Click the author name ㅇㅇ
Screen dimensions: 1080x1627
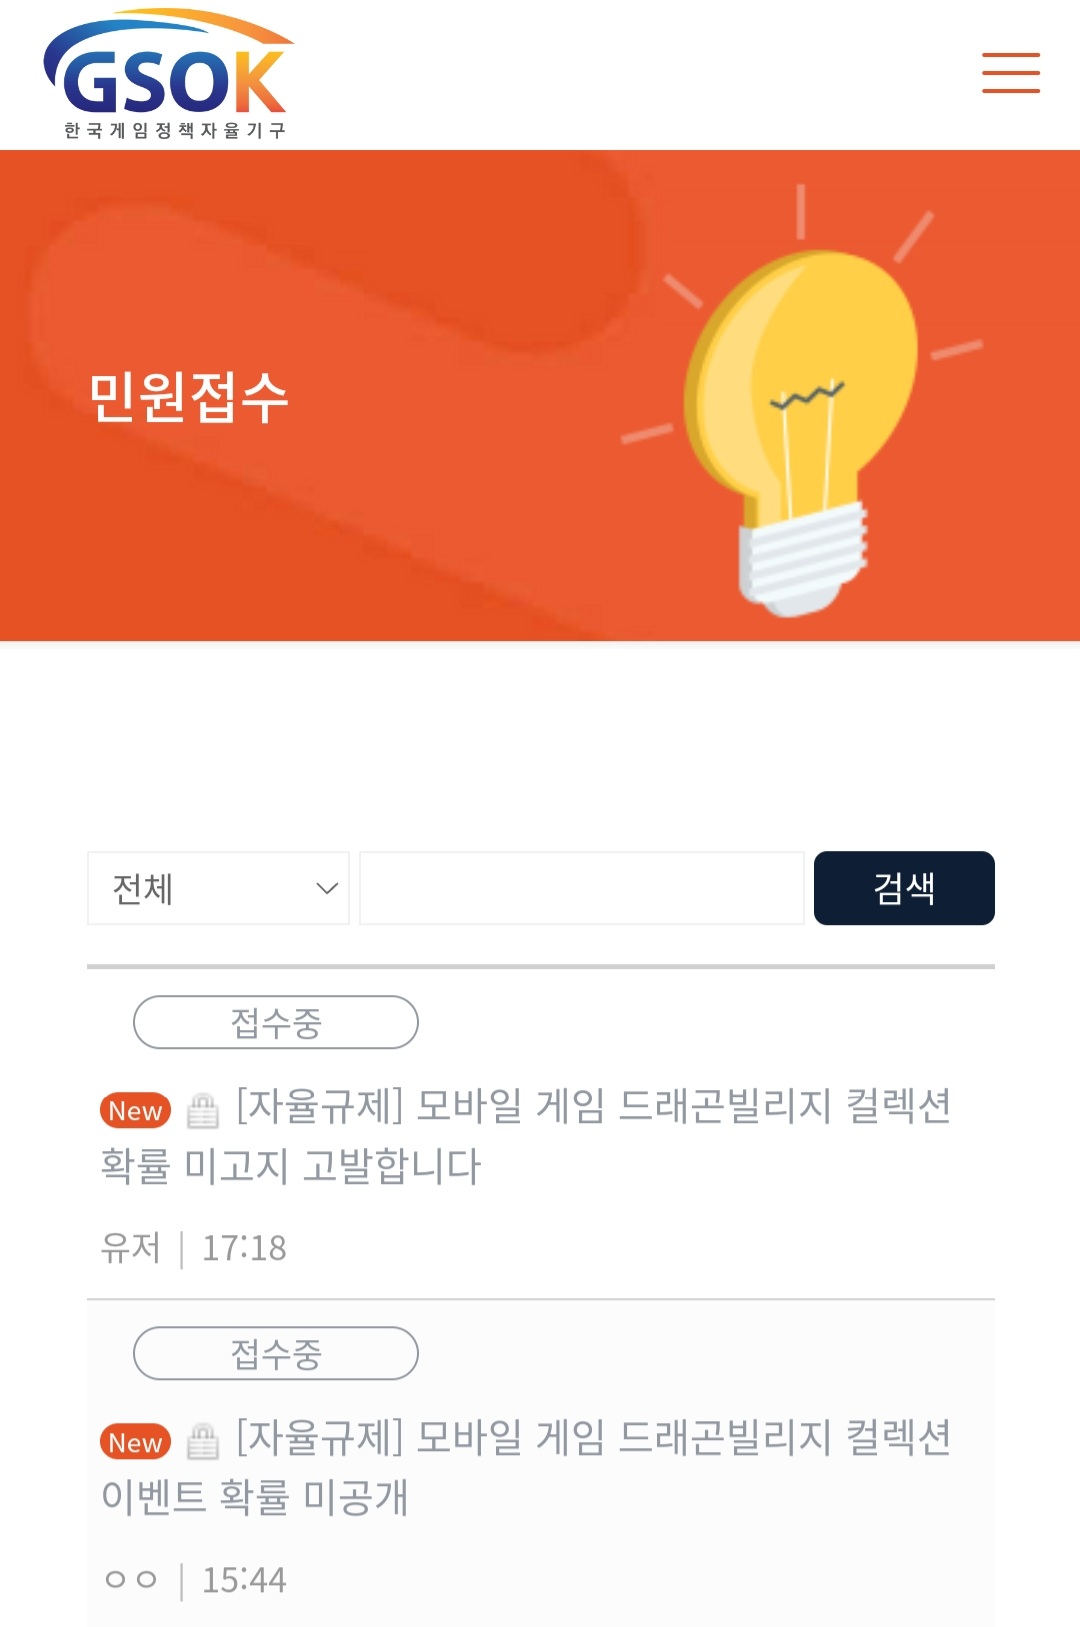point(131,1580)
